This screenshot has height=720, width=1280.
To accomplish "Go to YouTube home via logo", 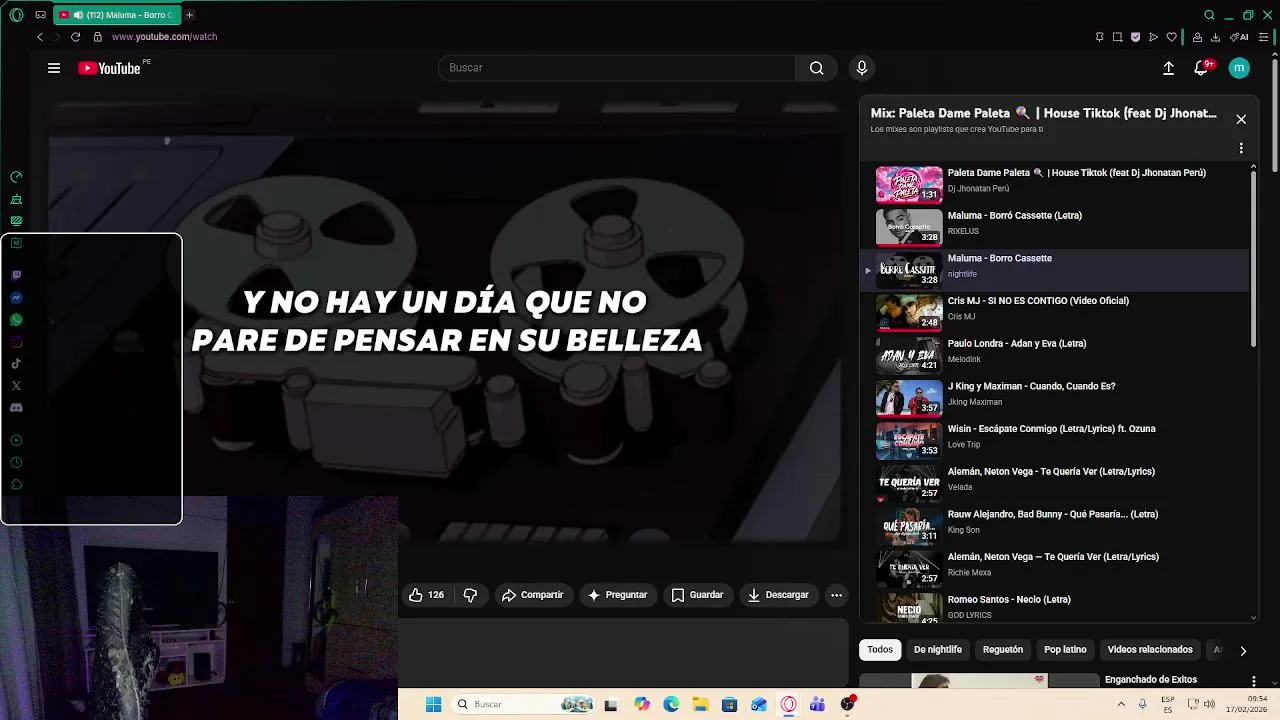I will [x=109, y=68].
